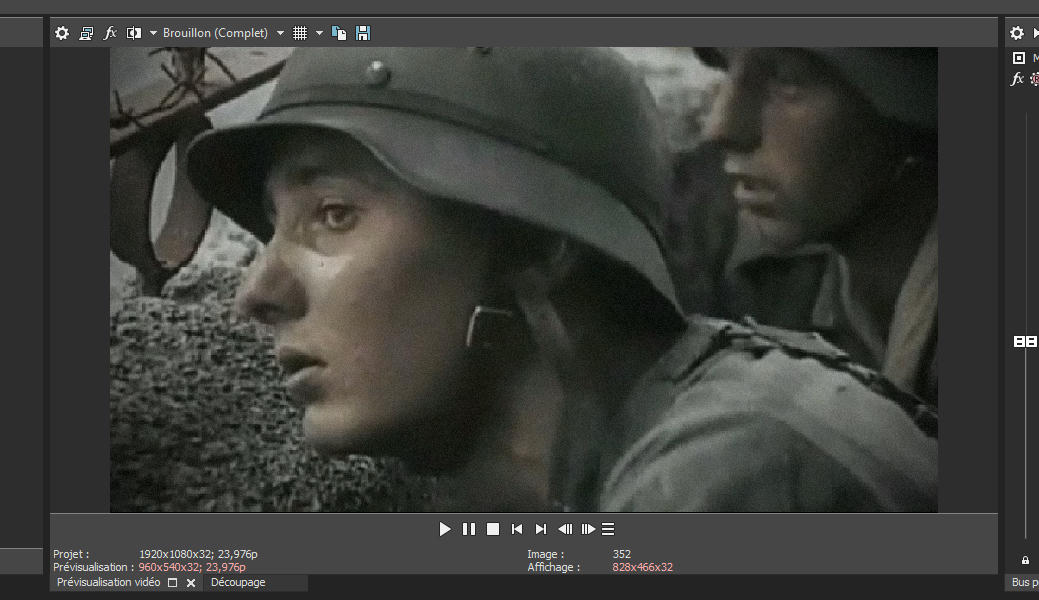Viewport: 1039px width, 600px height.
Task: Click the Prévisualisation : label
Action: [93, 568]
